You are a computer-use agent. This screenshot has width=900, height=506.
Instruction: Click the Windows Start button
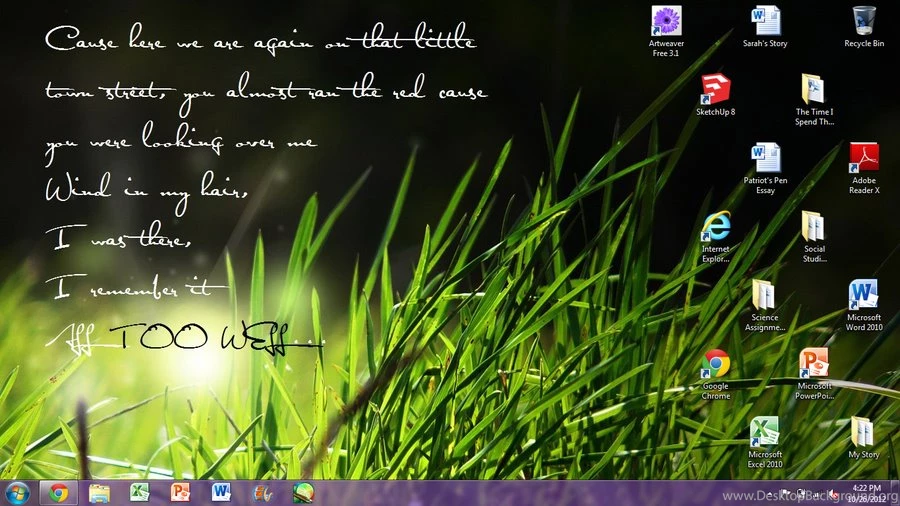tap(17, 492)
